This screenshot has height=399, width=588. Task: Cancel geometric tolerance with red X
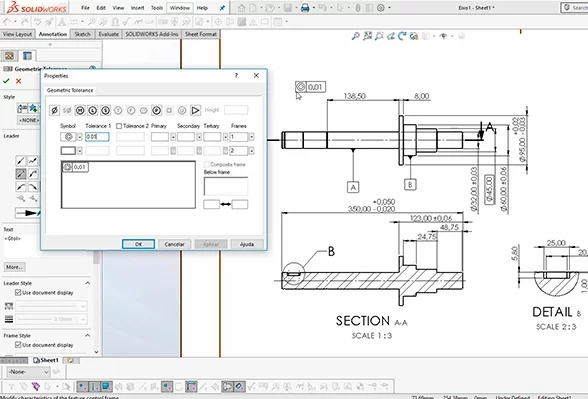[18, 81]
